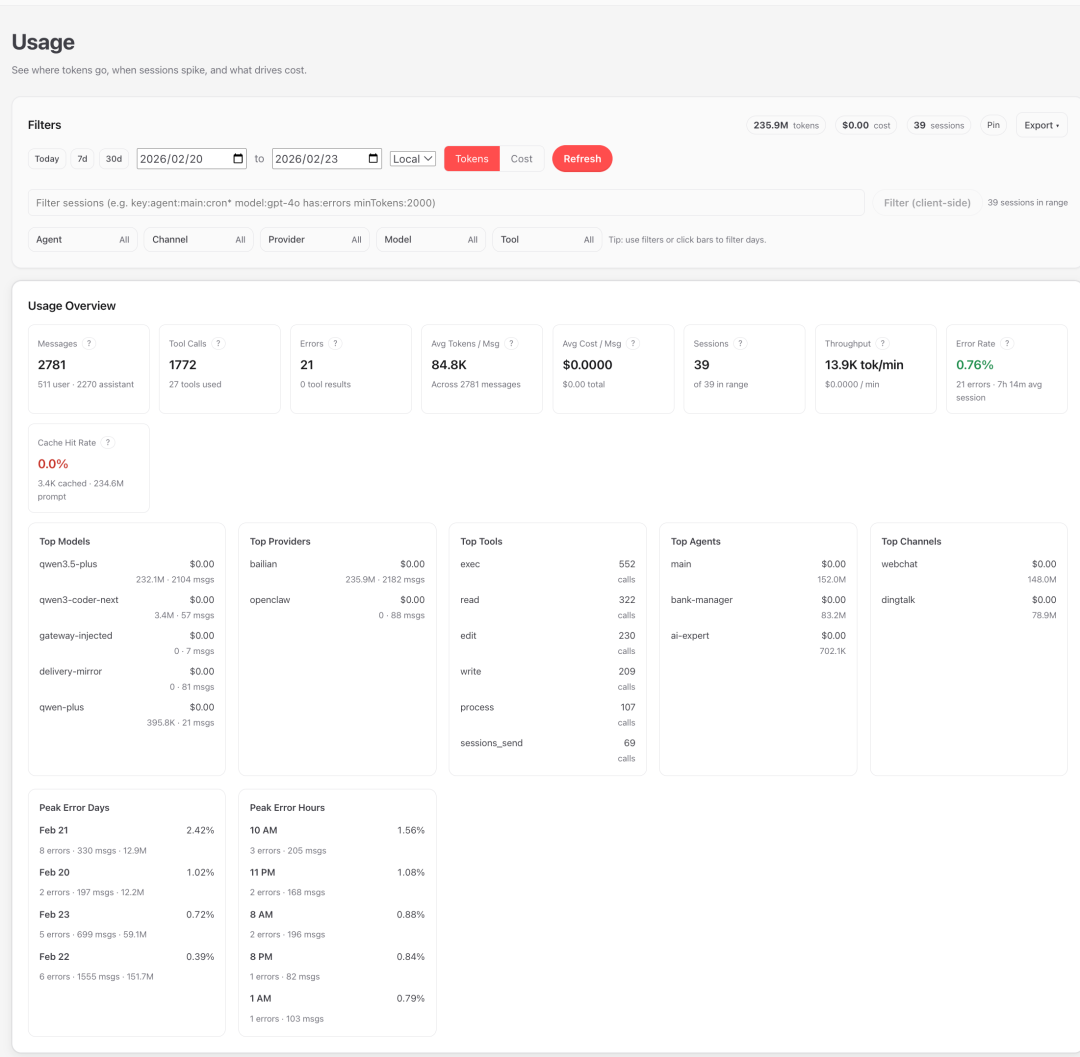Select the 7d date range preset

pos(83,159)
